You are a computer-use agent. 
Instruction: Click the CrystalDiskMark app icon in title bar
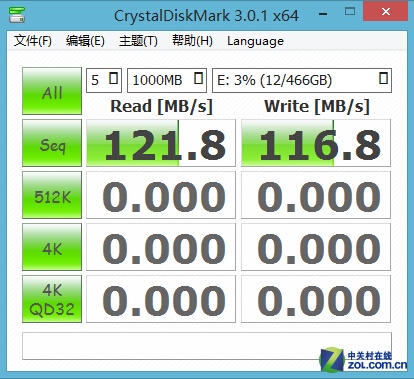pos(17,15)
